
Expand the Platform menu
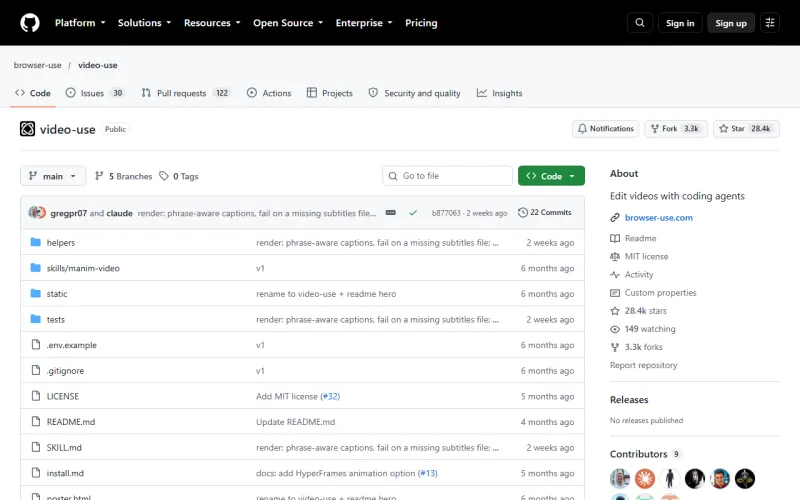click(80, 23)
